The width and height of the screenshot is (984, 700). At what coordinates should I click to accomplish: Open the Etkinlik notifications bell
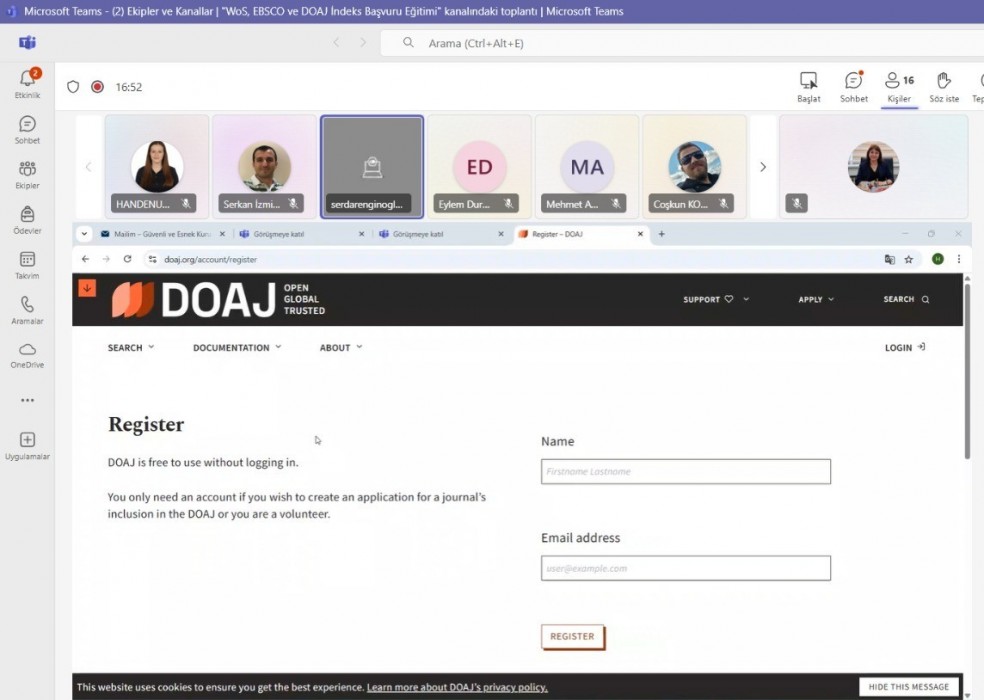click(27, 83)
